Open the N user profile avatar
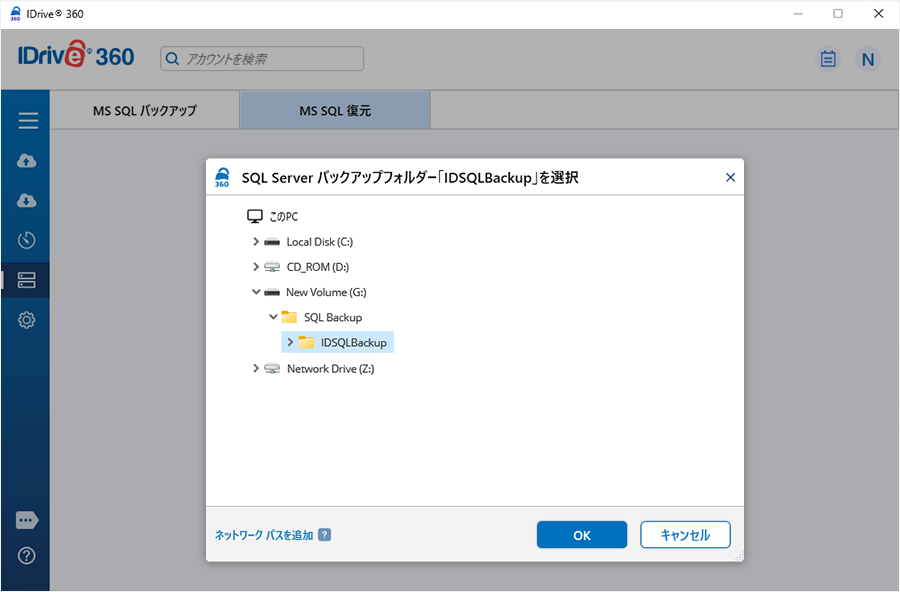Viewport: 900px width, 592px height. tap(868, 59)
